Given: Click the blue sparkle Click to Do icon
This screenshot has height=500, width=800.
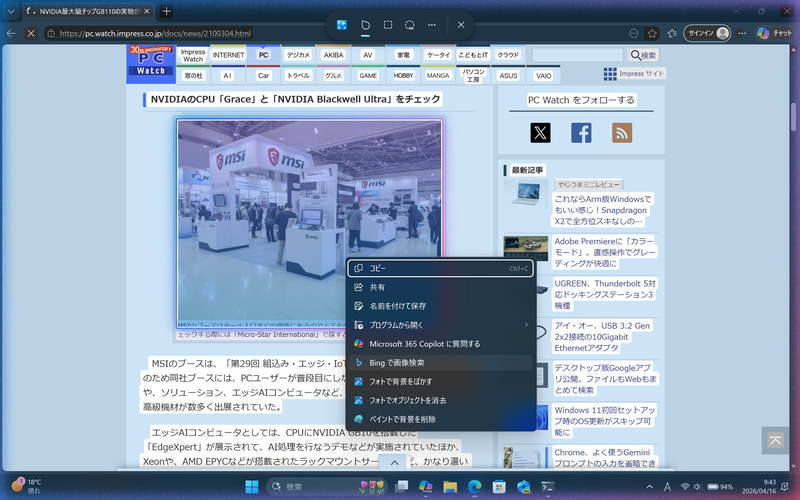Looking at the screenshot, I should [x=342, y=24].
